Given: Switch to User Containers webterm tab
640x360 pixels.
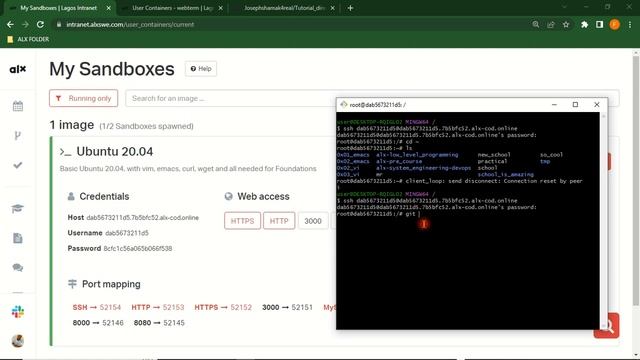Looking at the screenshot, I should [x=172, y=8].
